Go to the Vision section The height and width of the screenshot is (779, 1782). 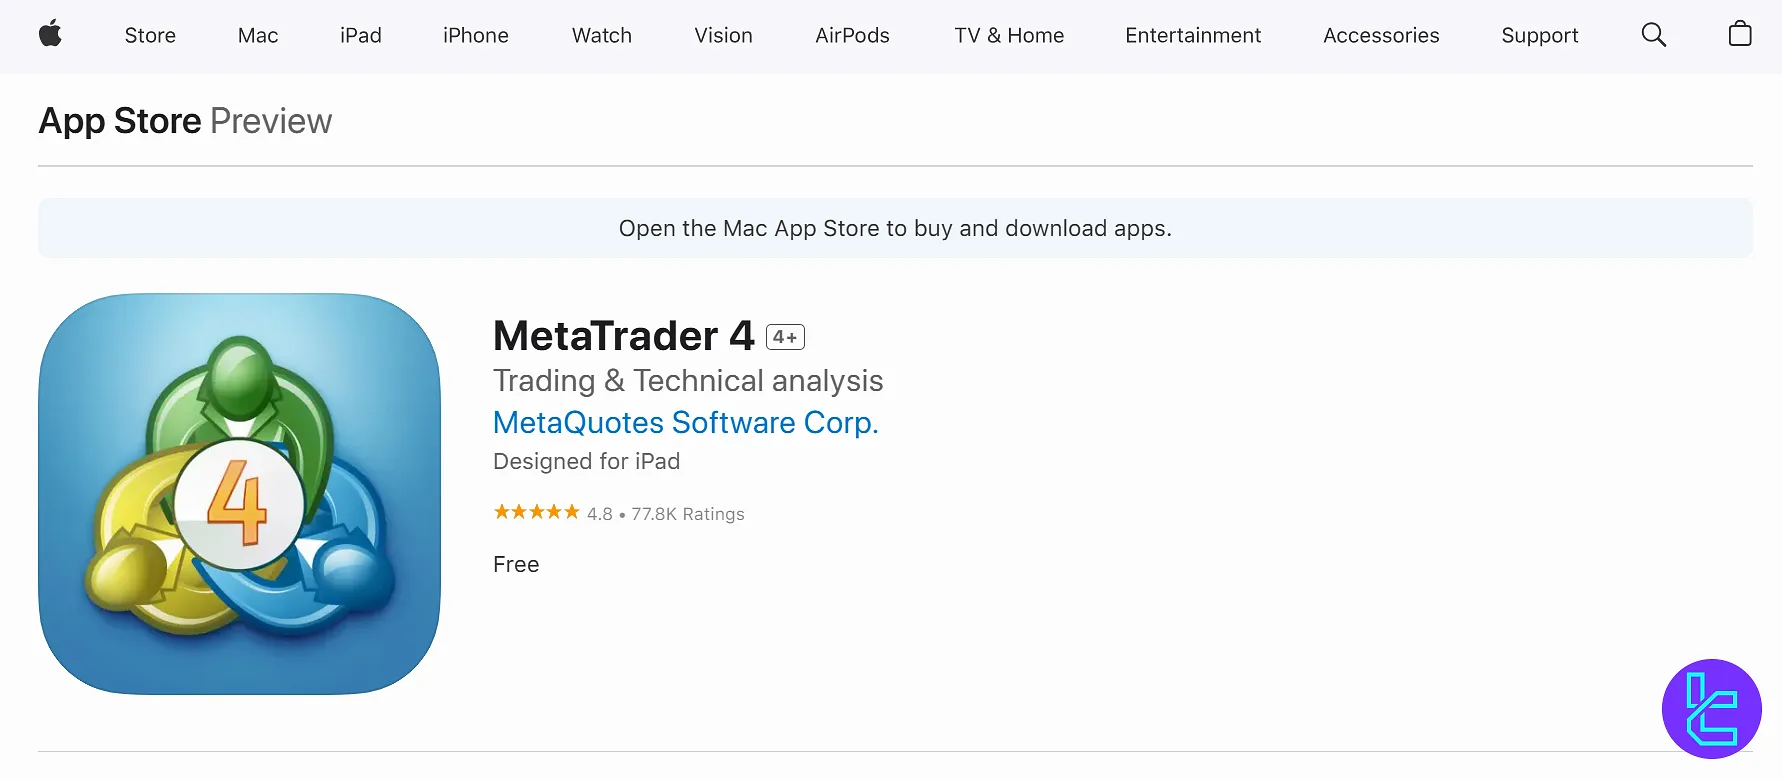point(724,35)
